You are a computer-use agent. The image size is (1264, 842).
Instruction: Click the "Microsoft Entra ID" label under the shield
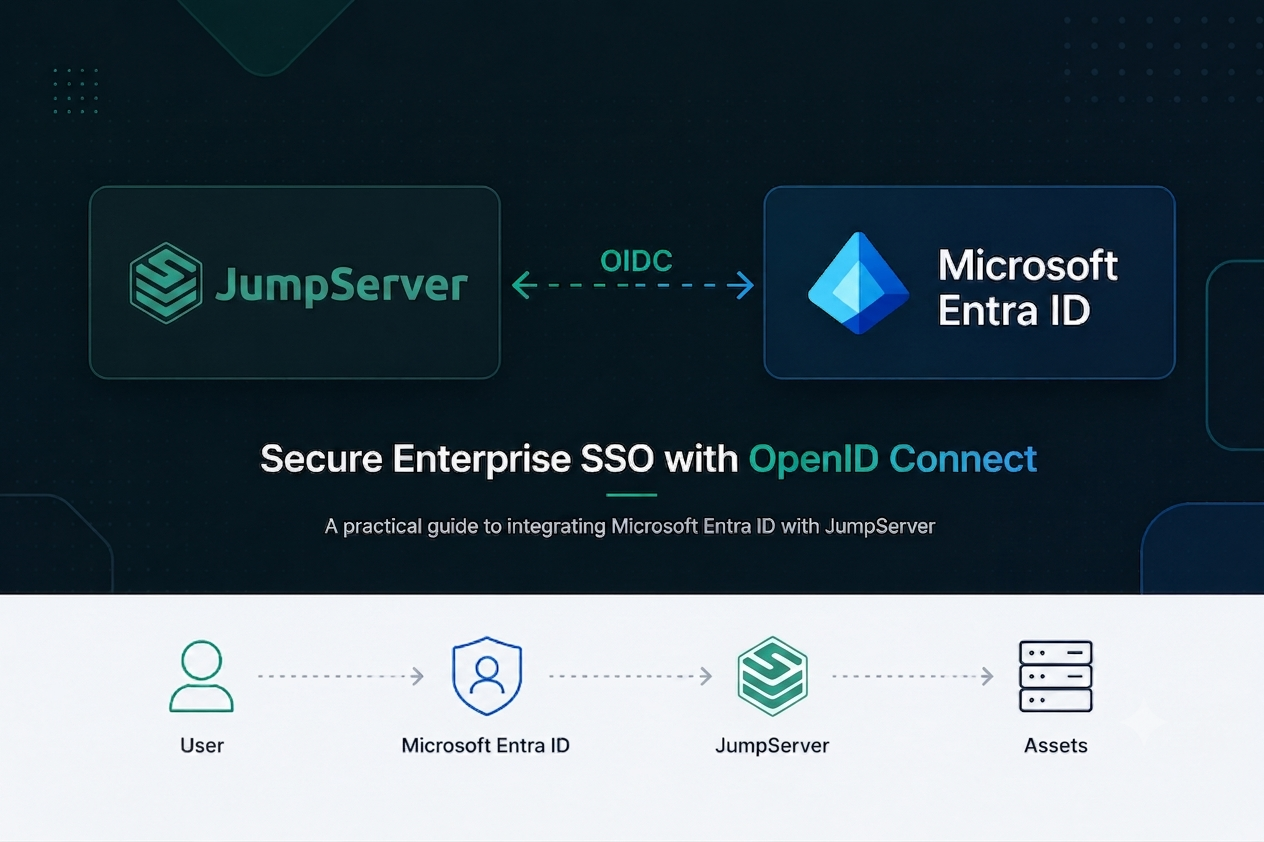tap(486, 745)
